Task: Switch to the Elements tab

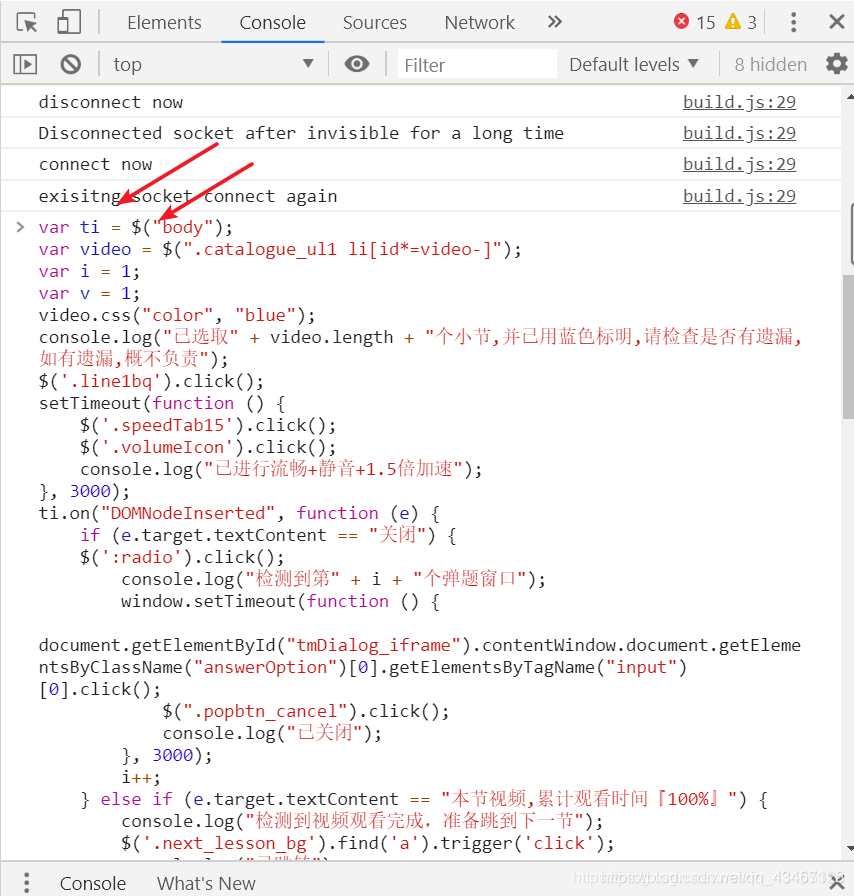Action: click(x=164, y=22)
